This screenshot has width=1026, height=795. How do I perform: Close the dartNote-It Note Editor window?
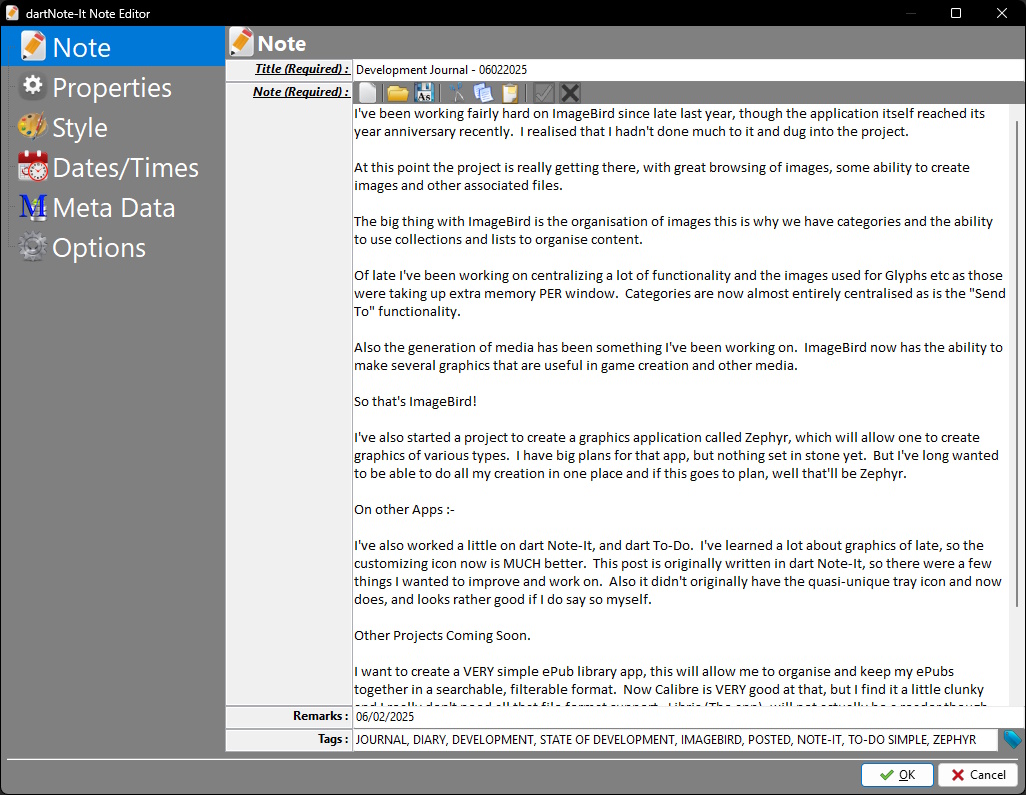pyautogui.click(x=1002, y=13)
